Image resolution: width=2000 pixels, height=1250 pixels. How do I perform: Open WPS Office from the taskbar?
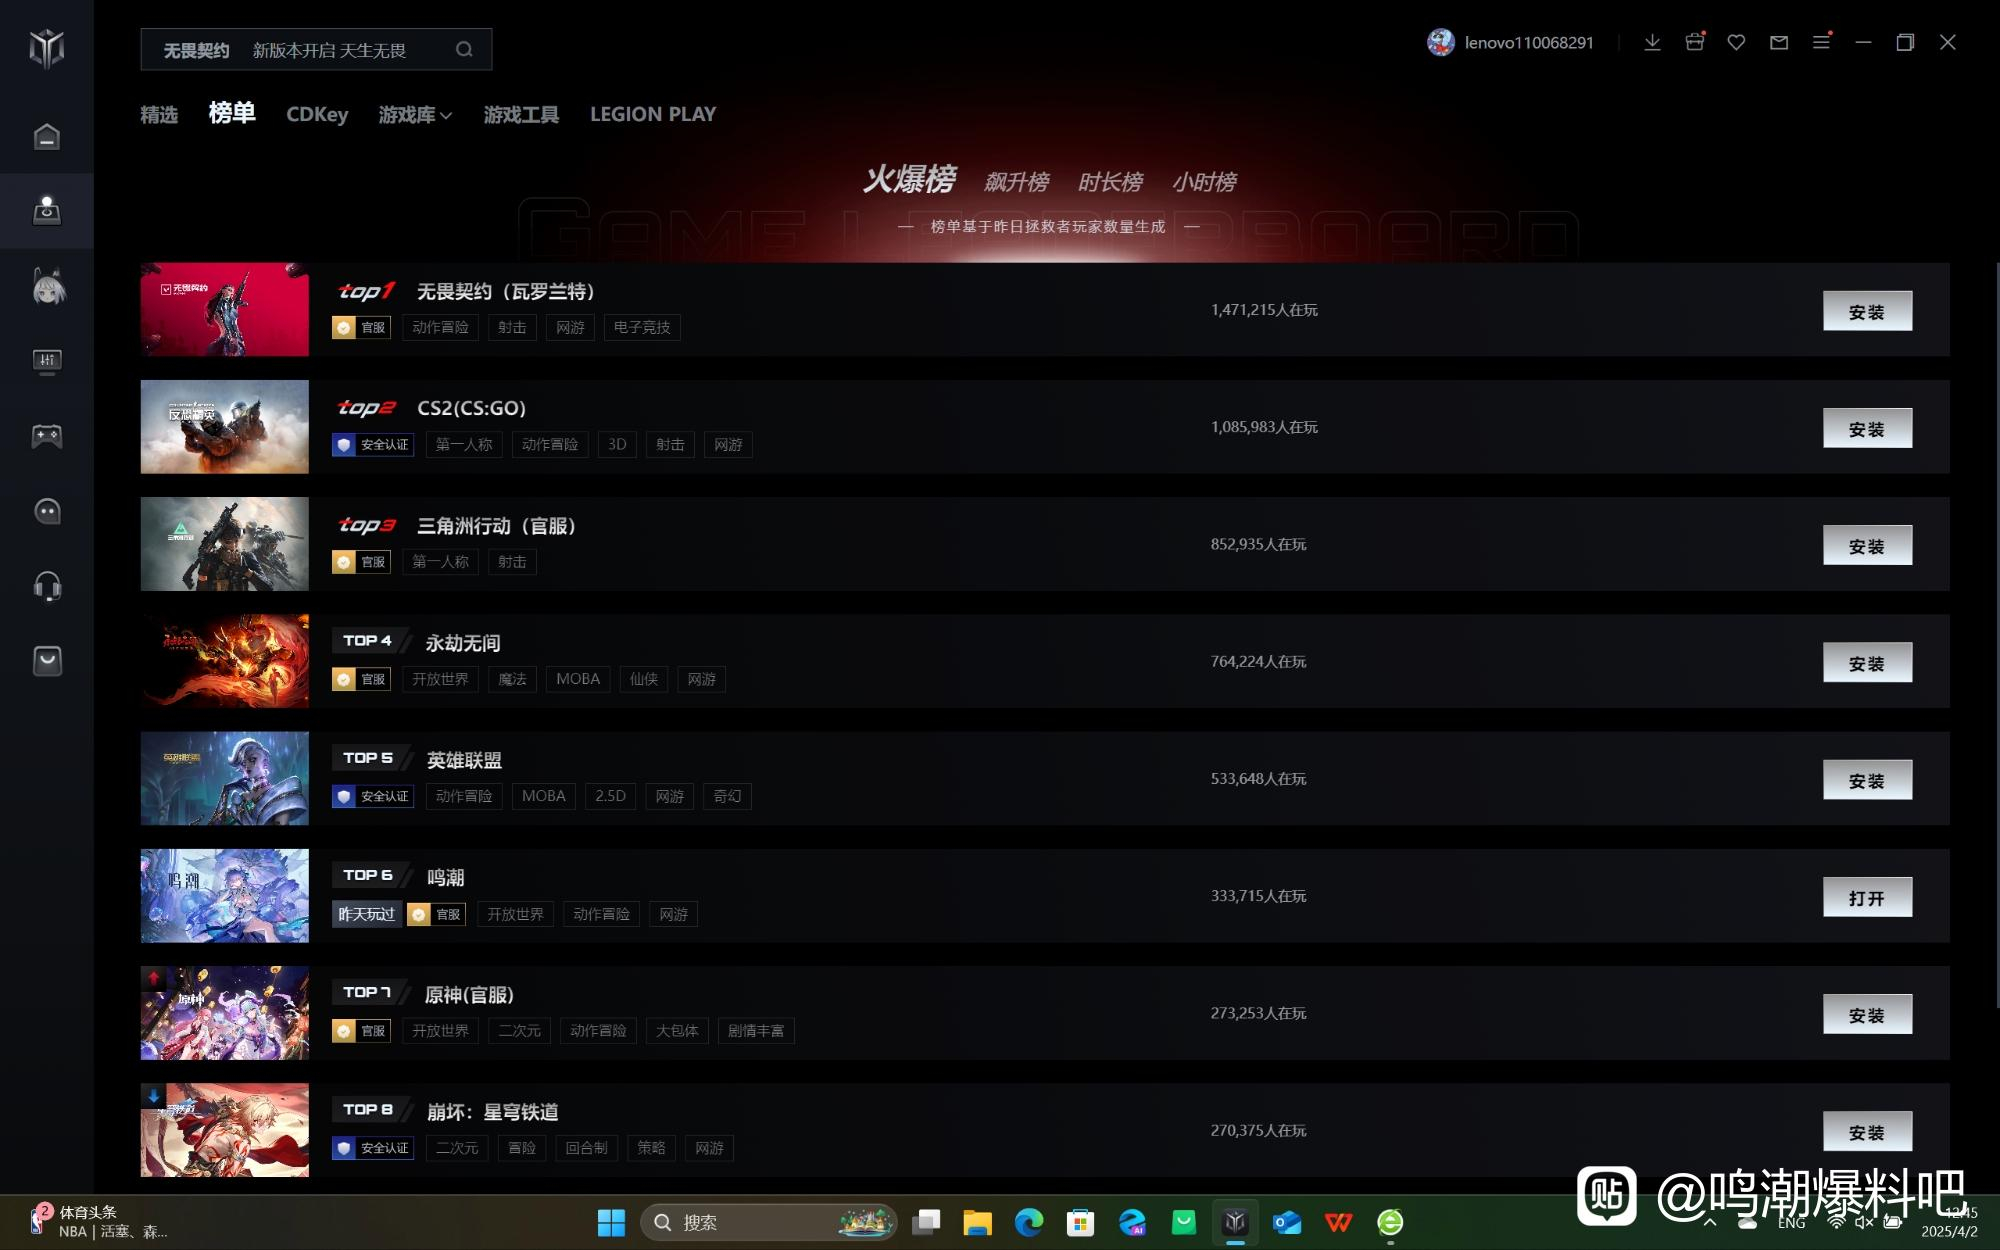1338,1222
